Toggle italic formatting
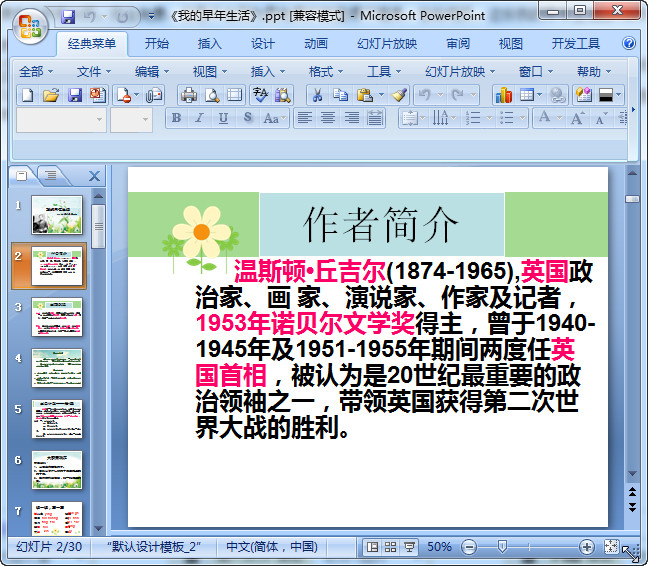Image resolution: width=648 pixels, height=566 pixels. (x=199, y=118)
